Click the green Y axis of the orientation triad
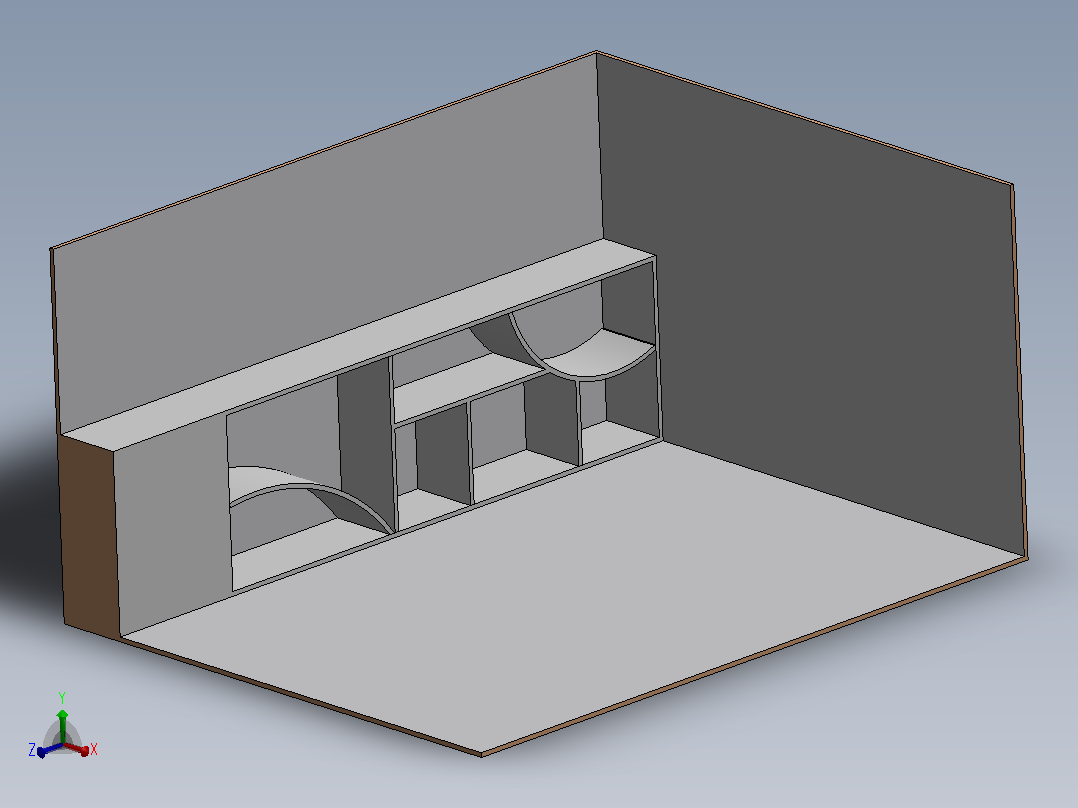Viewport: 1078px width, 808px height. (x=62, y=726)
